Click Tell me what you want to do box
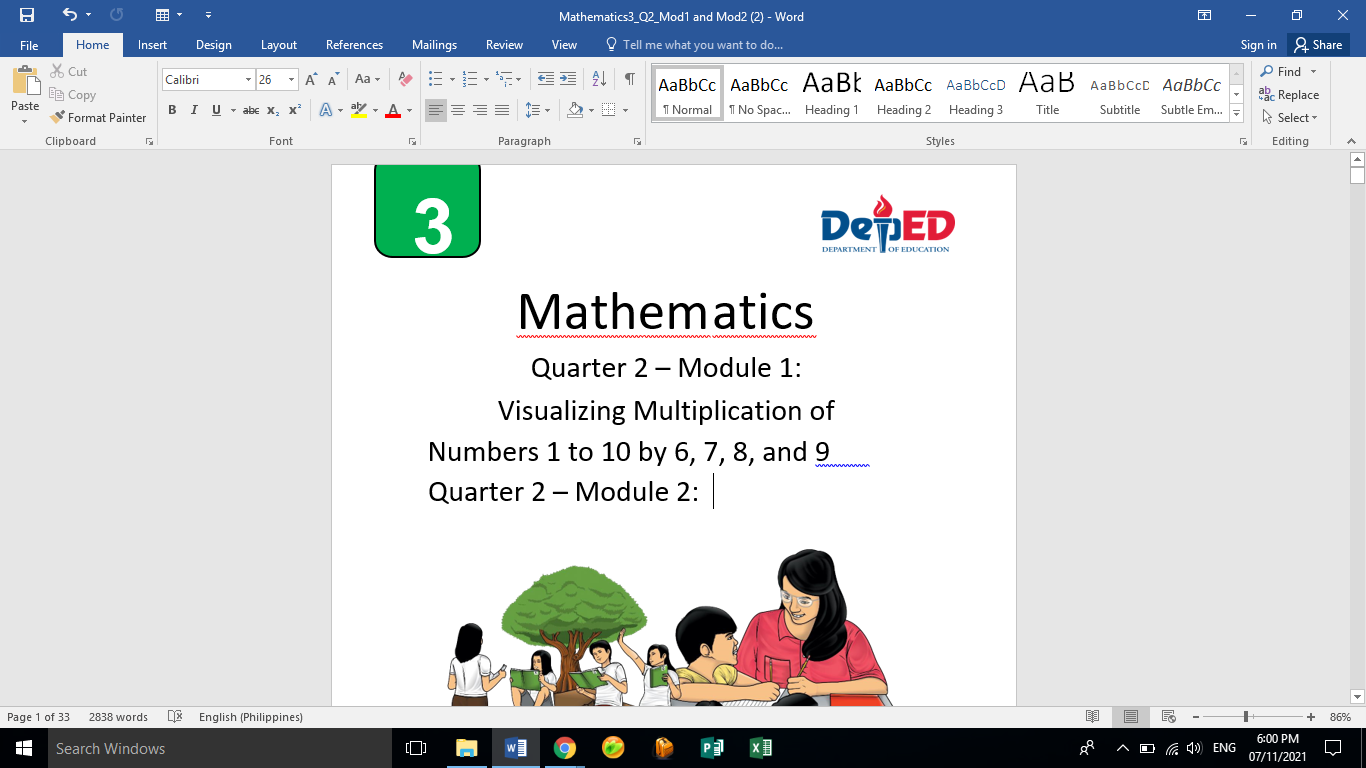1366x768 pixels. tap(695, 45)
